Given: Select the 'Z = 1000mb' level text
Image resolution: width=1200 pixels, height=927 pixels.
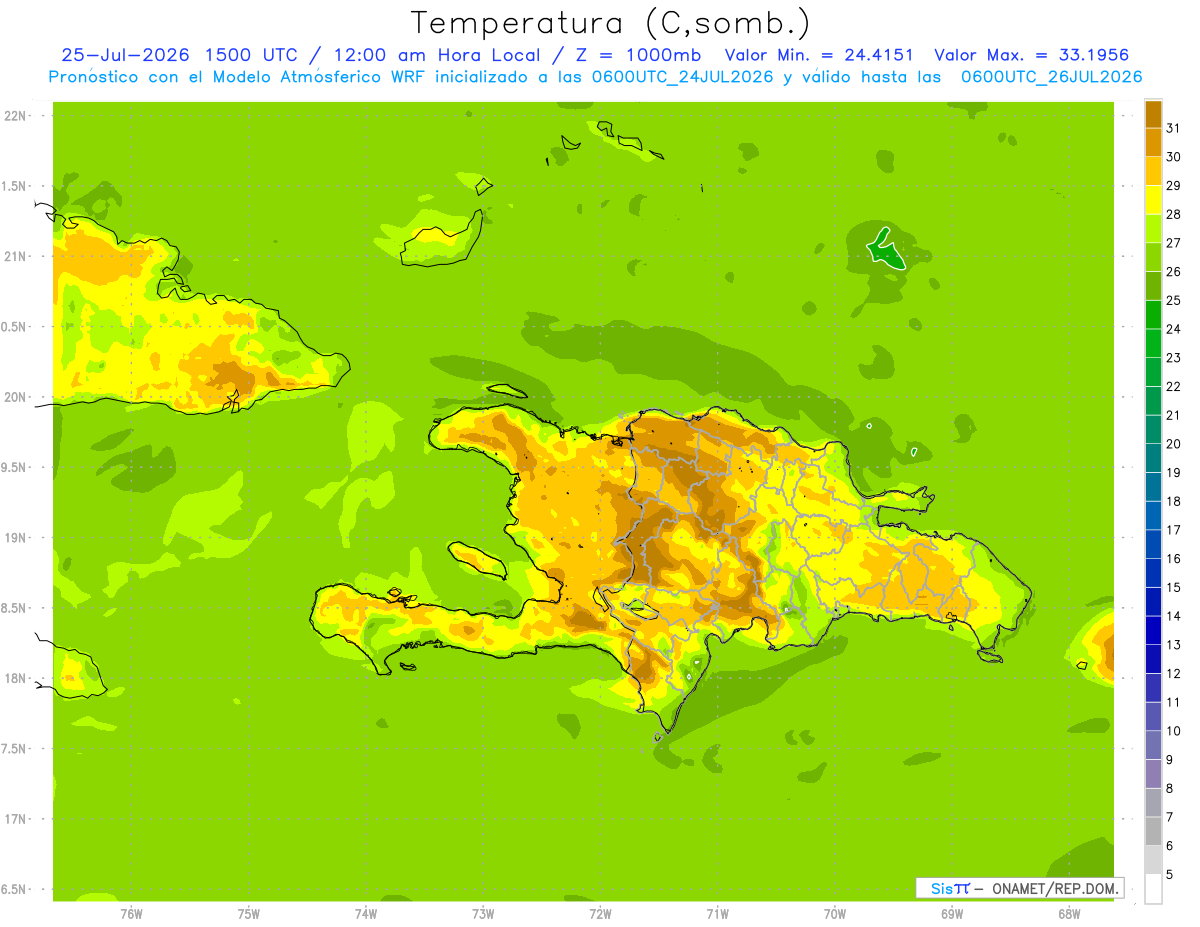Looking at the screenshot, I should pos(640,55).
